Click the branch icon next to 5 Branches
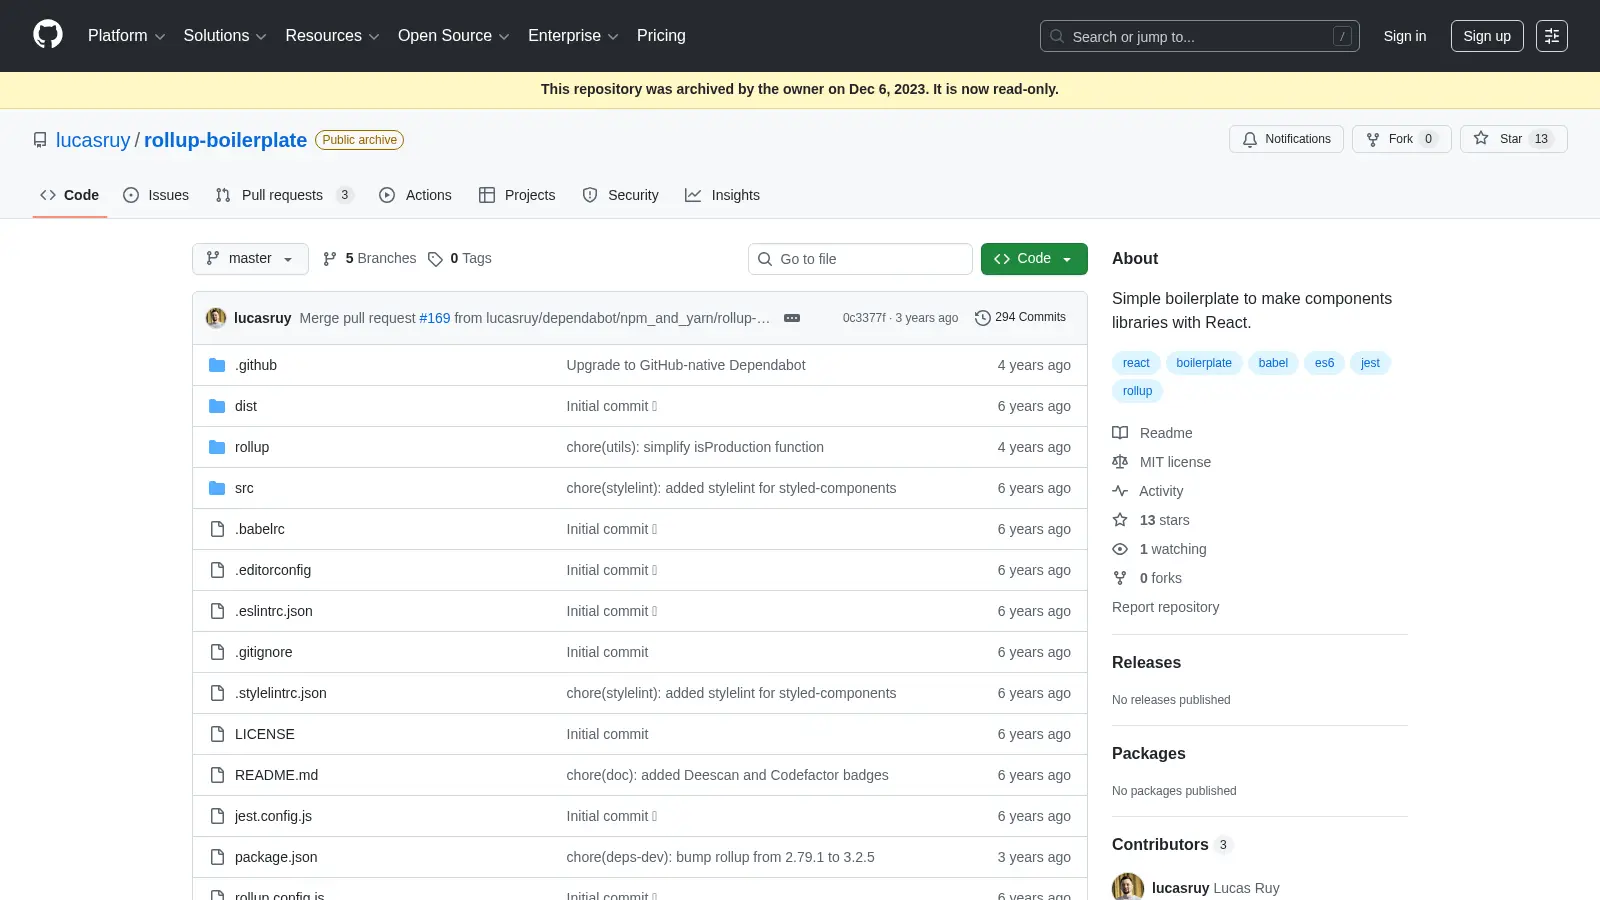The height and width of the screenshot is (900, 1600). (330, 259)
